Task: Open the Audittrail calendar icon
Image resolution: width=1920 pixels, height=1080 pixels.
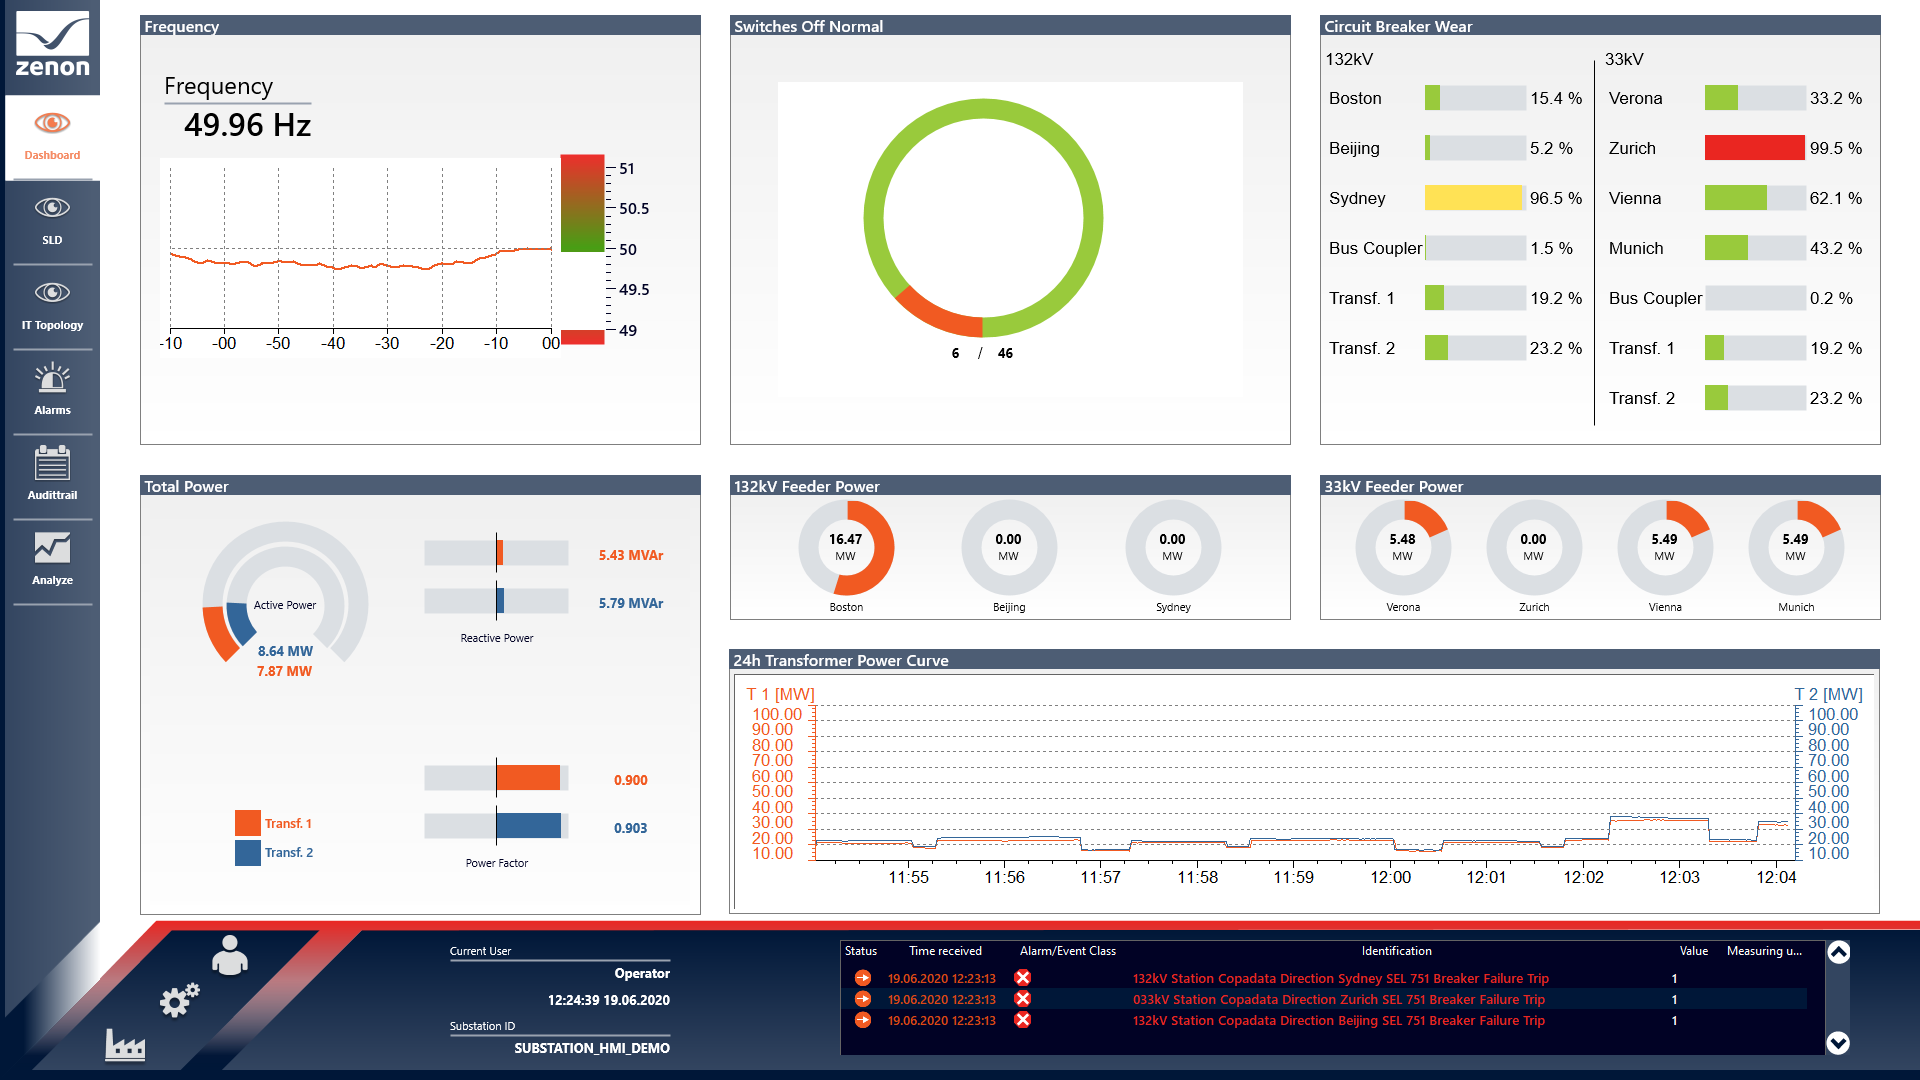Action: click(52, 464)
